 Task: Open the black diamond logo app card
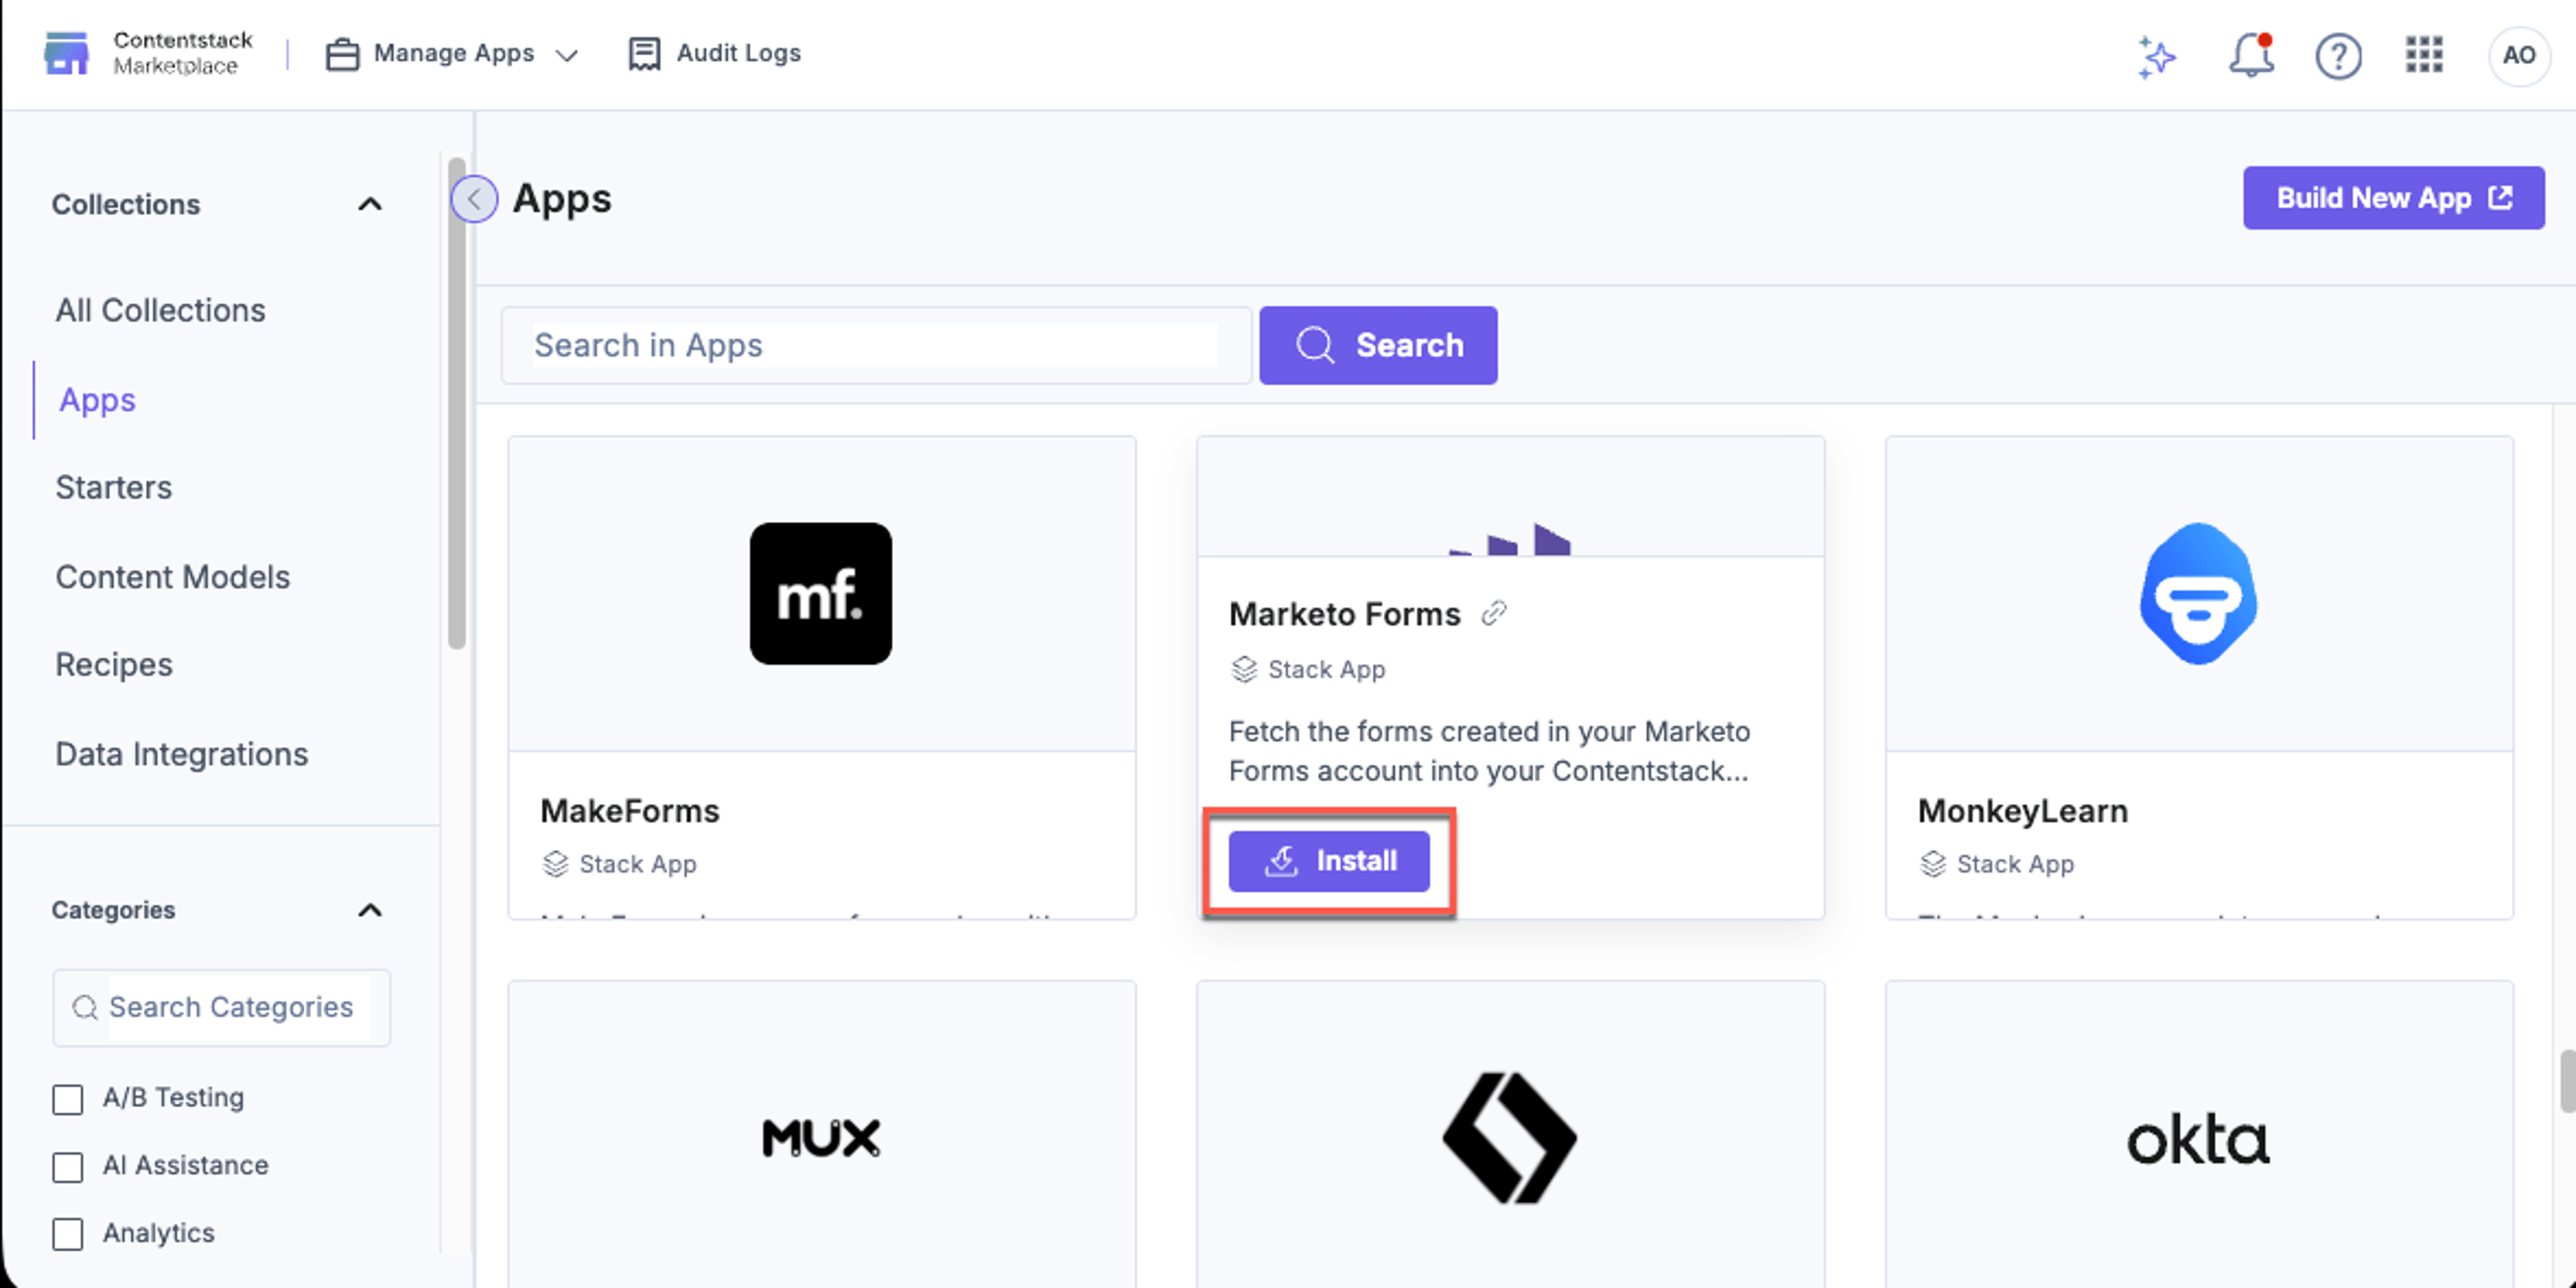click(x=1510, y=1137)
